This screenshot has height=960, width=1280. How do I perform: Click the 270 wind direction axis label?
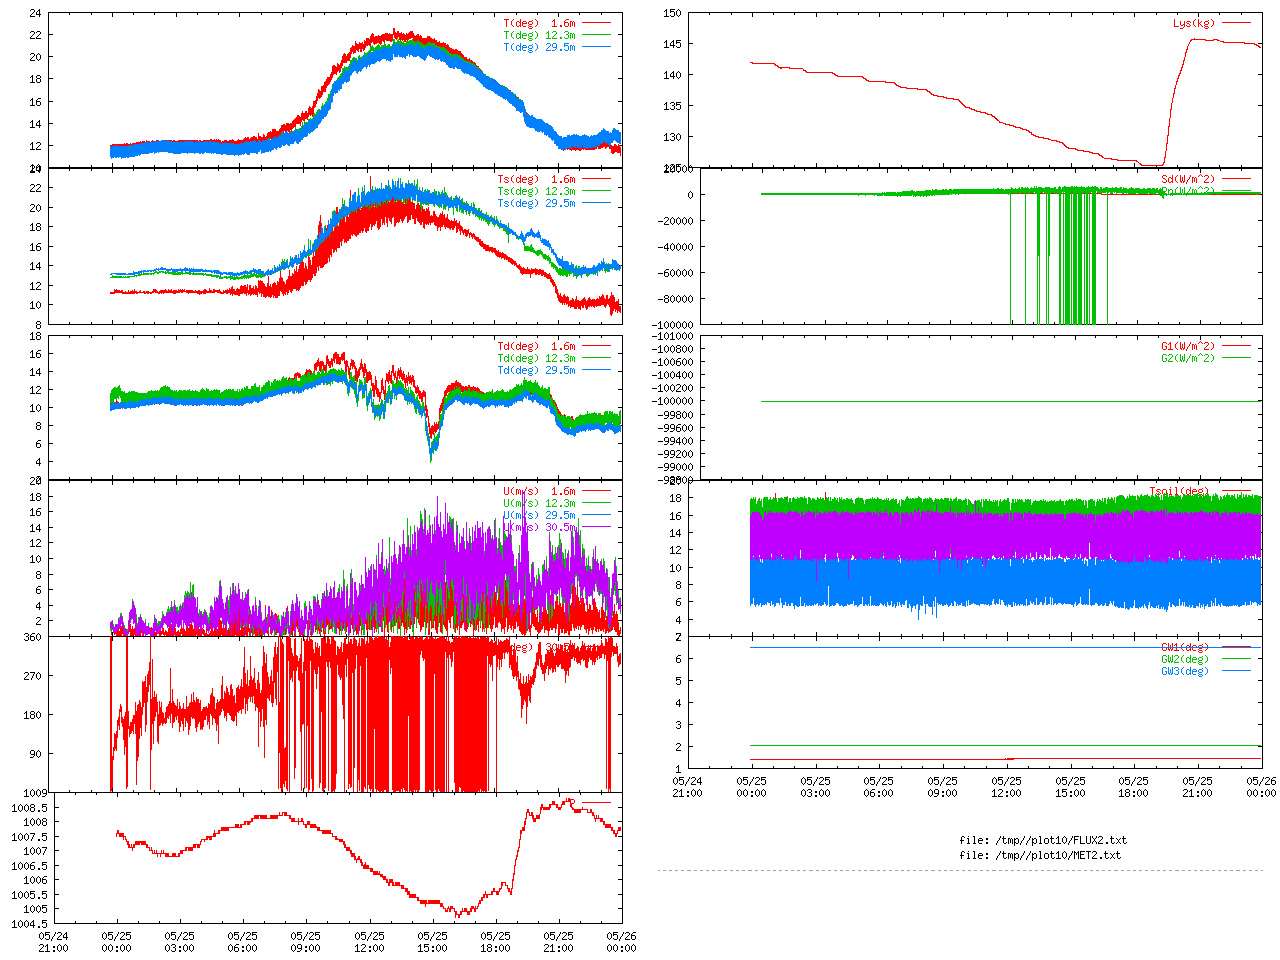(33, 676)
